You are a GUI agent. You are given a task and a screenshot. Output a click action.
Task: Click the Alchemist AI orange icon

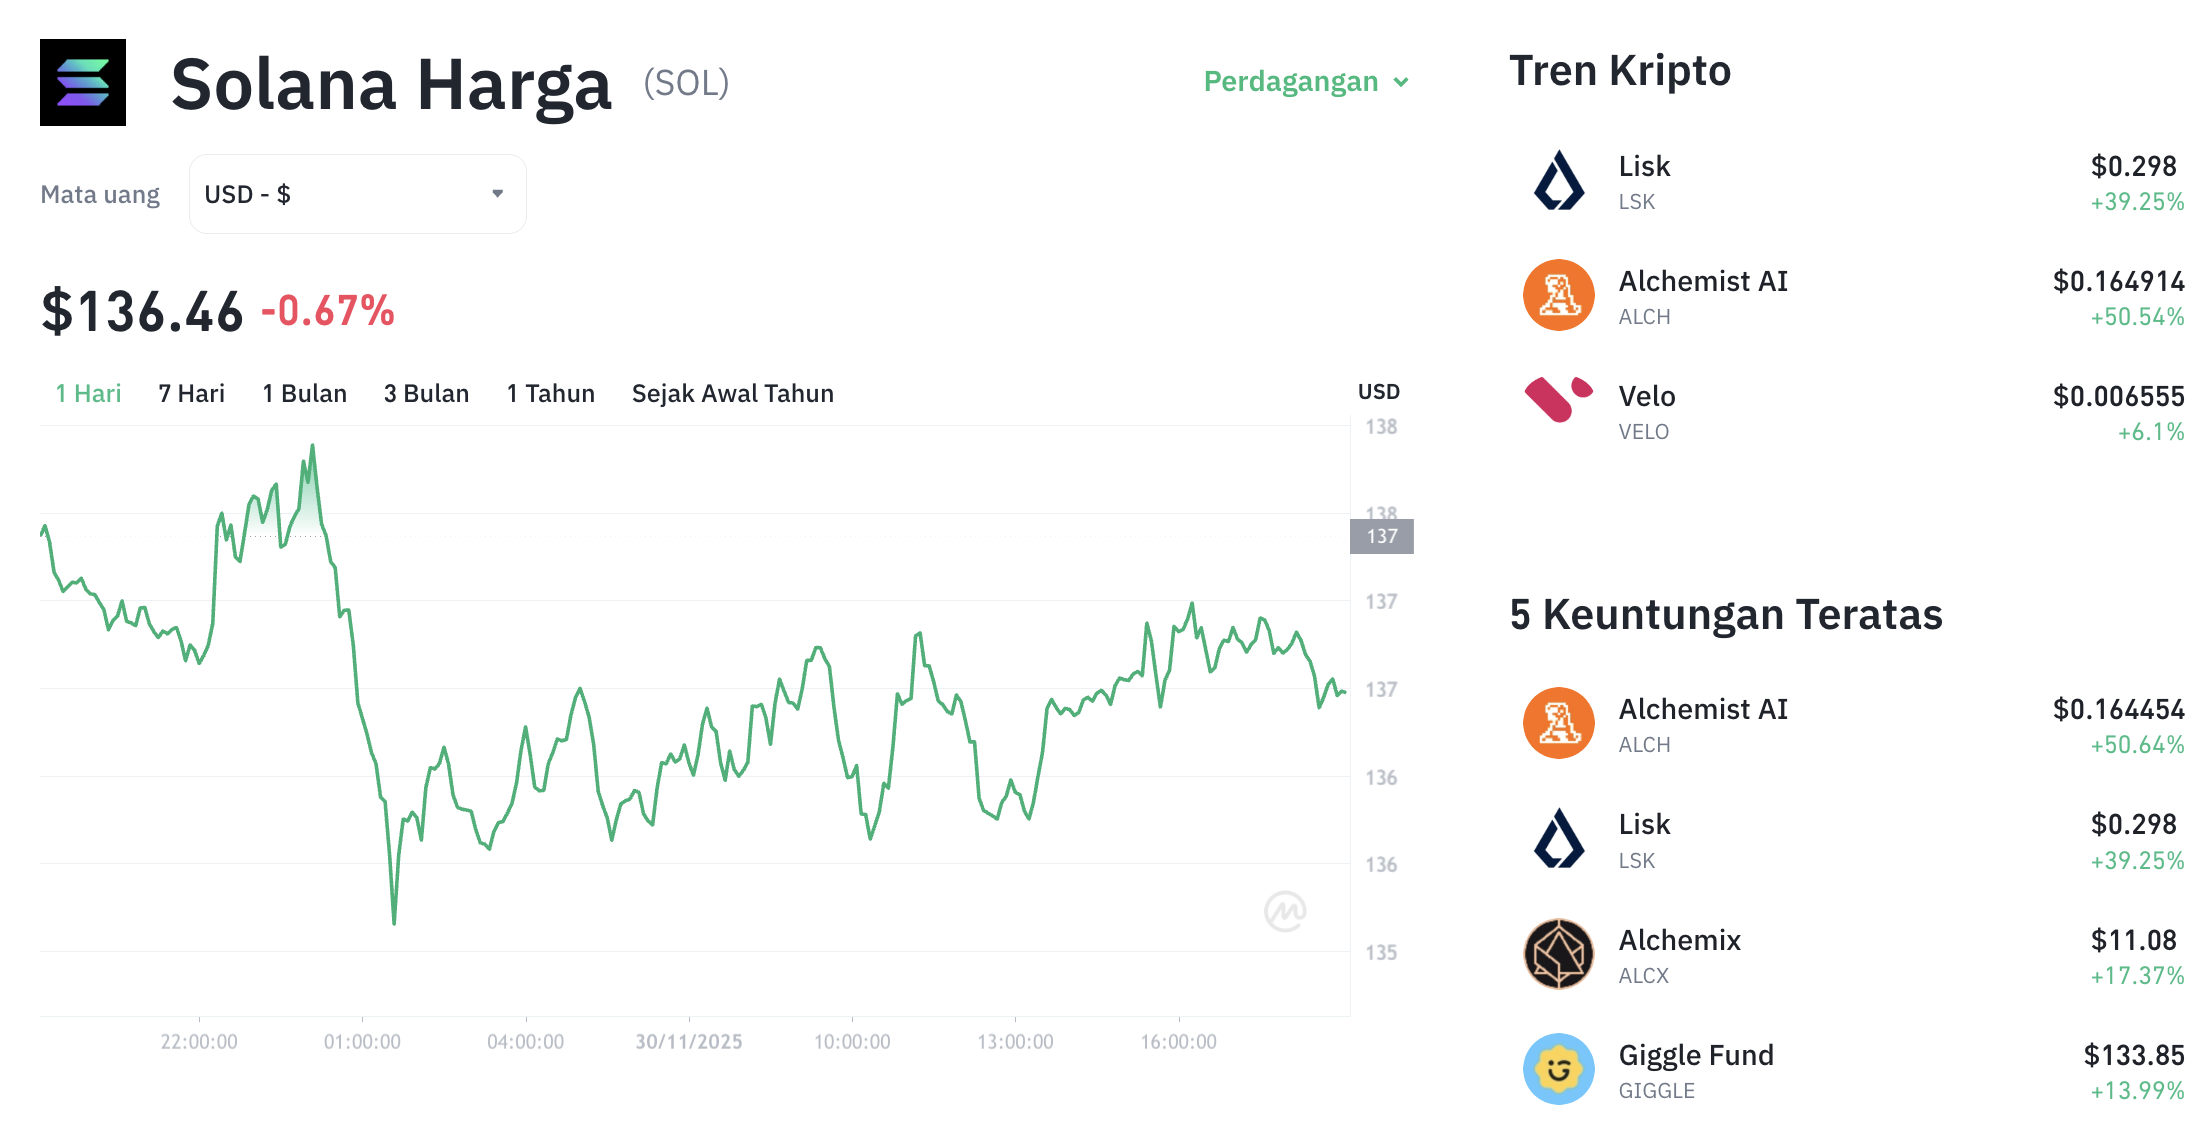coord(1556,296)
